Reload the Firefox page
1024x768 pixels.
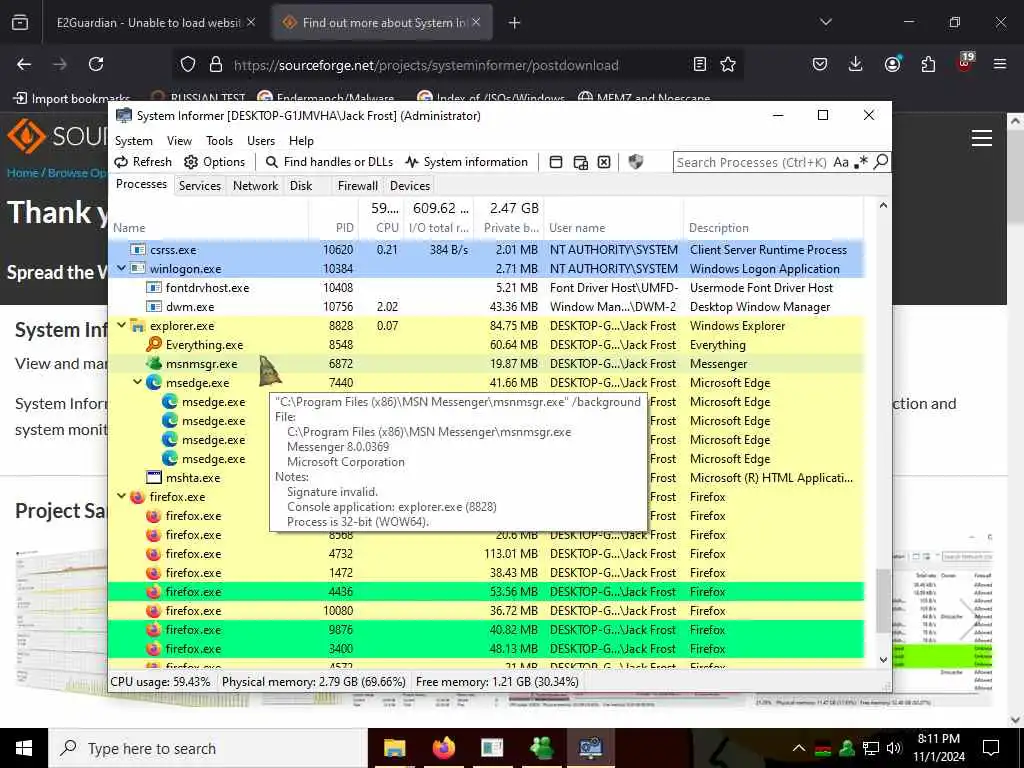96,64
